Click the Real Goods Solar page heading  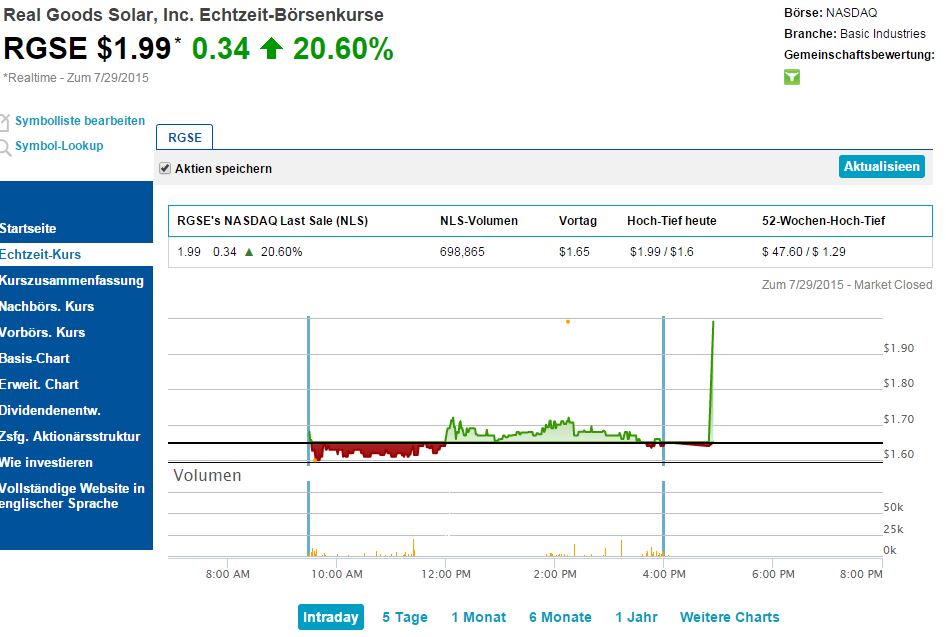coord(194,14)
